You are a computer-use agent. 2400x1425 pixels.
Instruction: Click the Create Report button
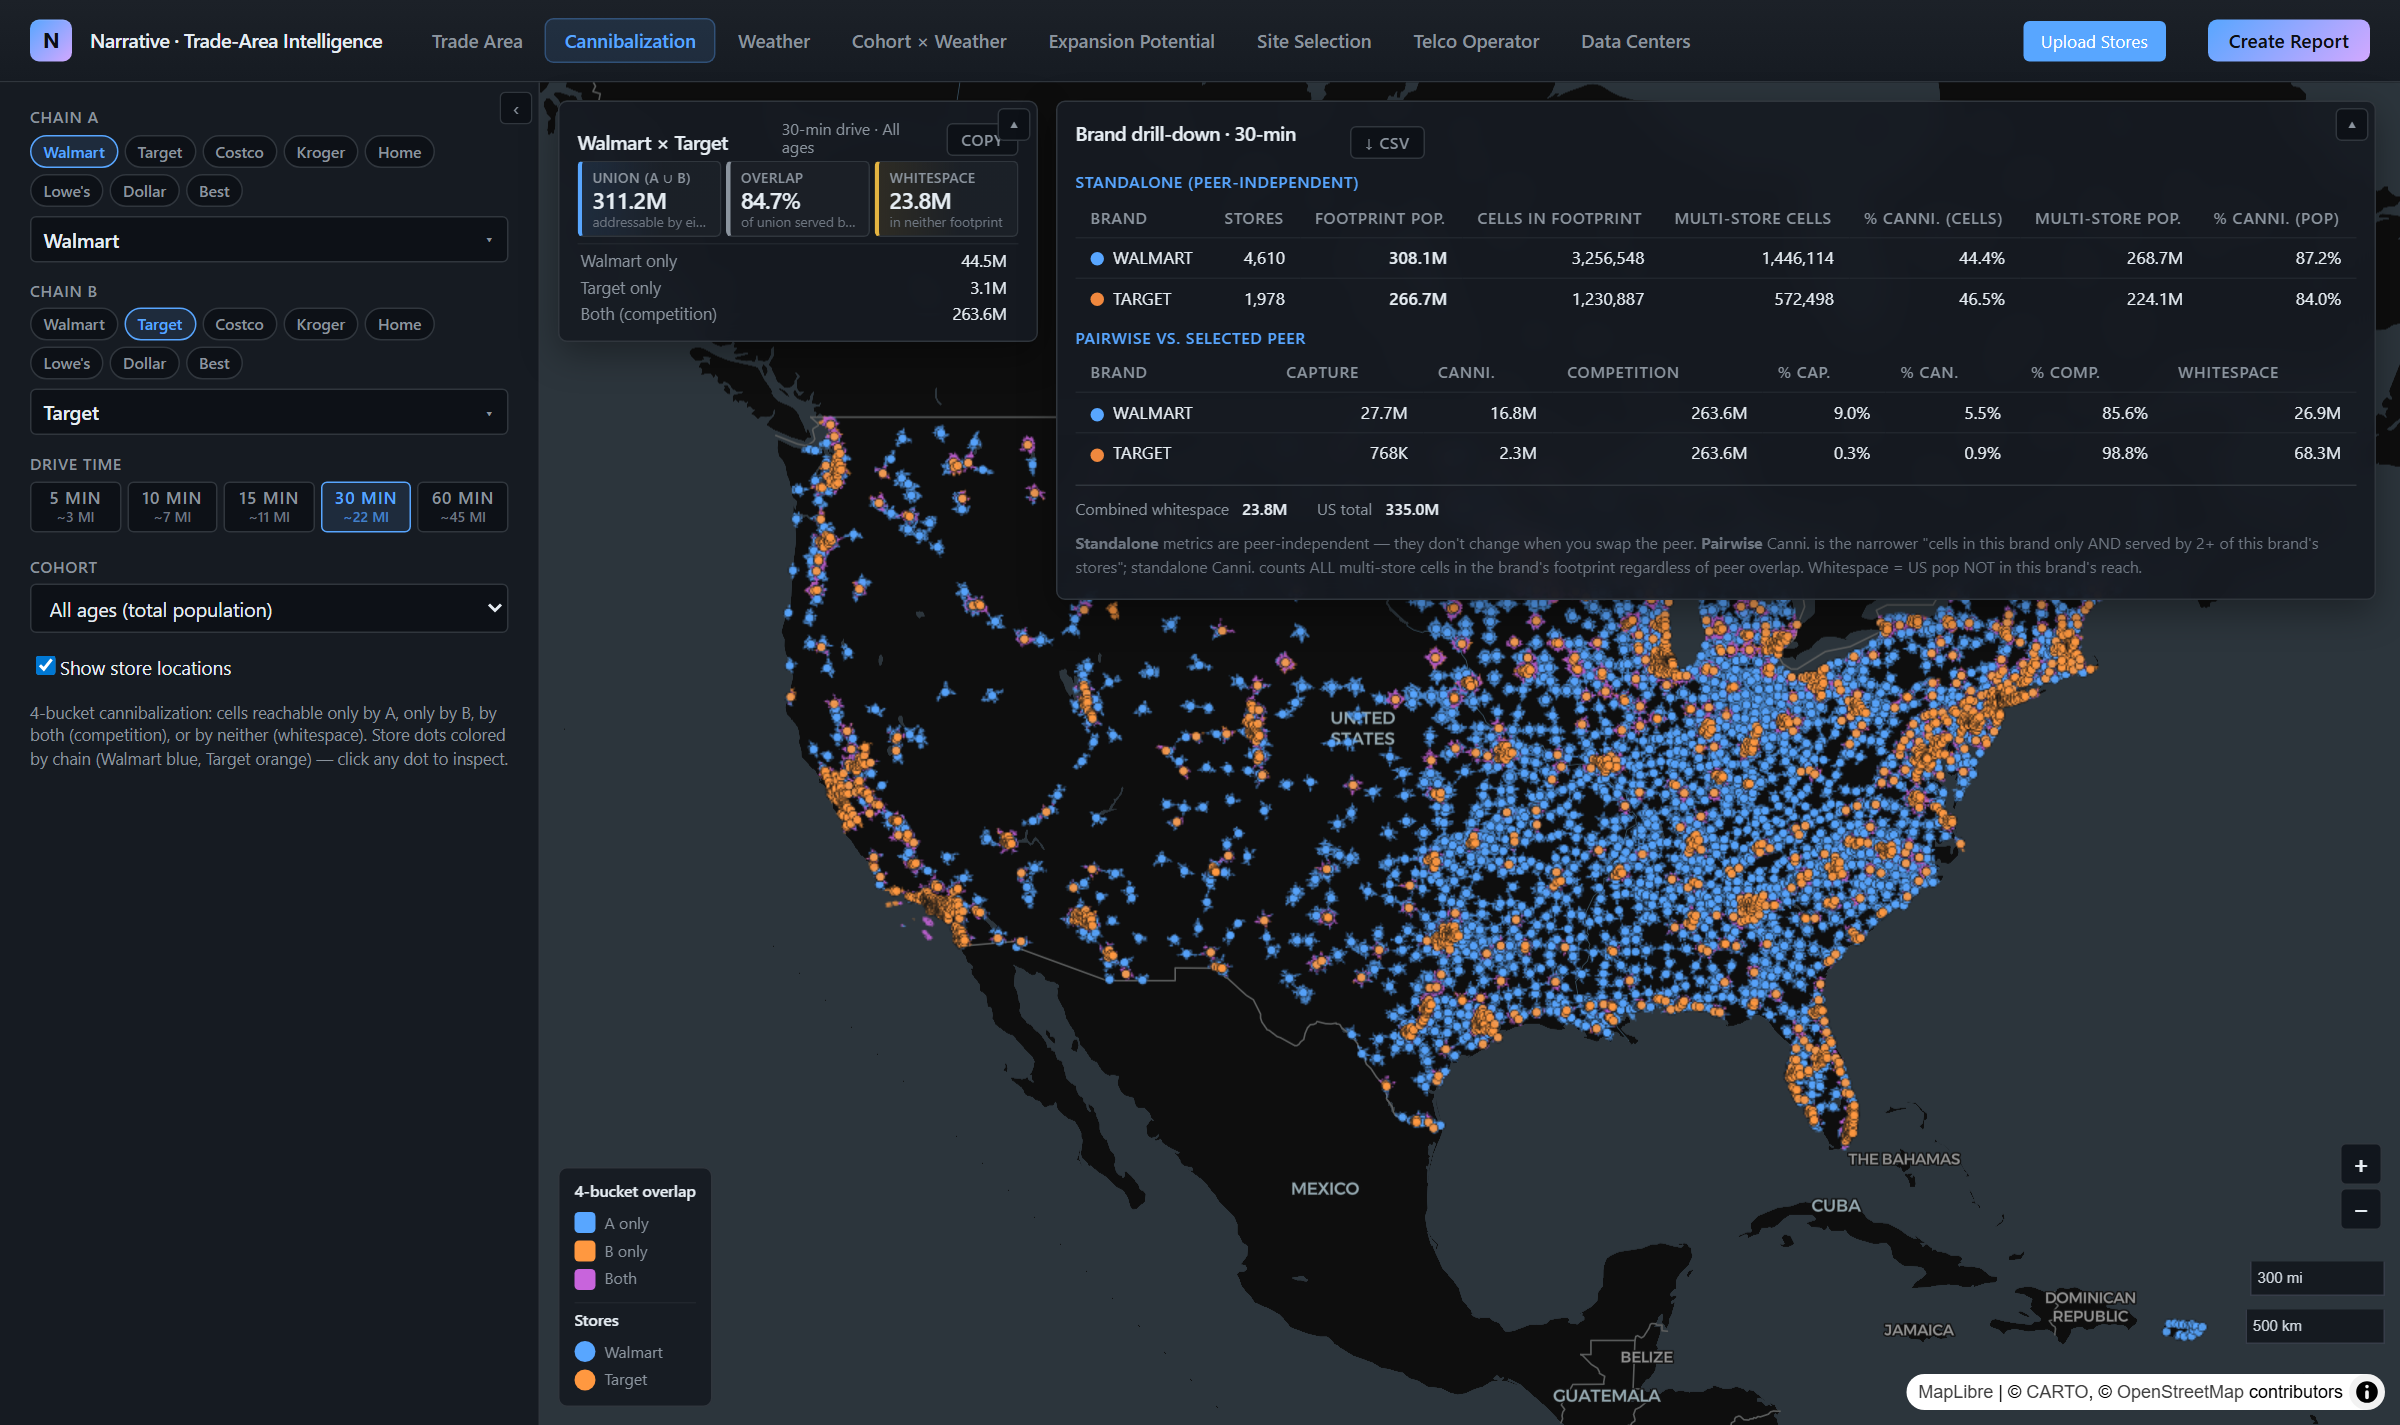pyautogui.click(x=2288, y=41)
